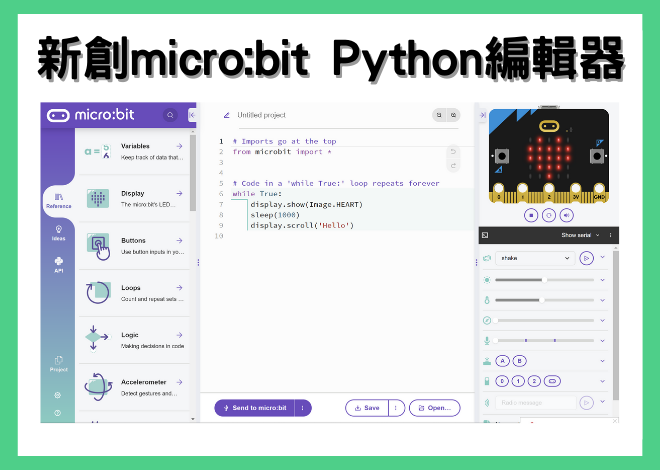Open the shake gesture dropdown
The height and width of the screenshot is (470, 660).
[535, 258]
